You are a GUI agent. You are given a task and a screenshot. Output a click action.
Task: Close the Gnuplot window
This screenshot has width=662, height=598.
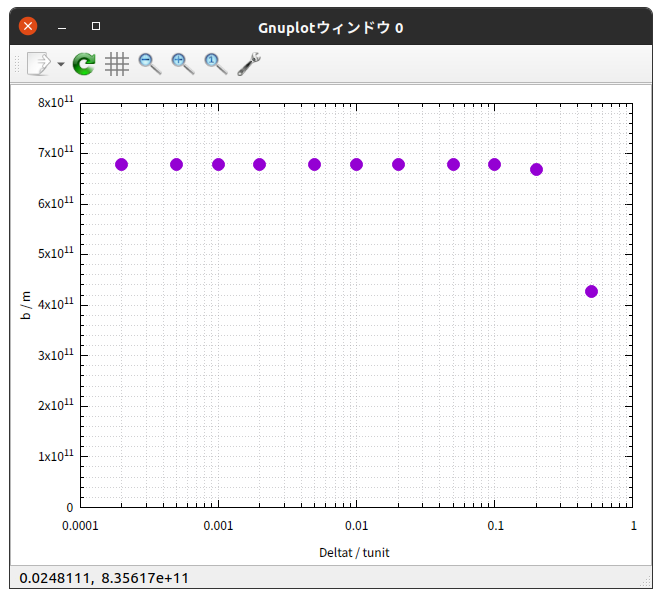coord(28,26)
